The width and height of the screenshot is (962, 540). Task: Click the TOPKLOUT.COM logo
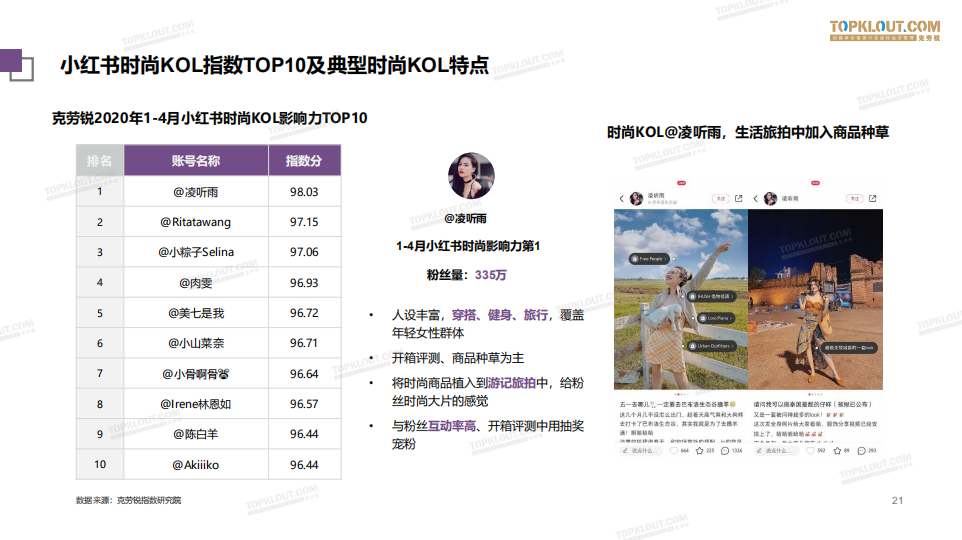click(885, 30)
